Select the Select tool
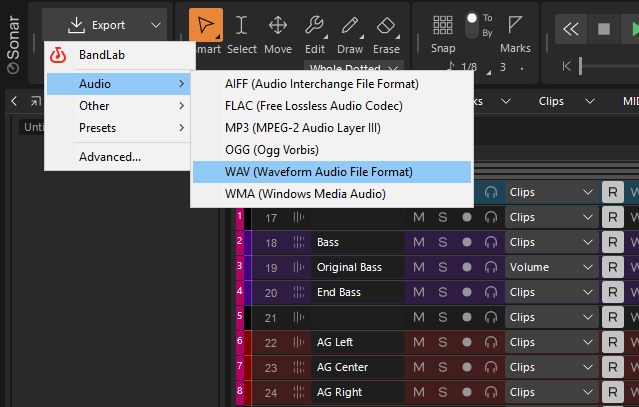The width and height of the screenshot is (639, 407). click(x=242, y=25)
